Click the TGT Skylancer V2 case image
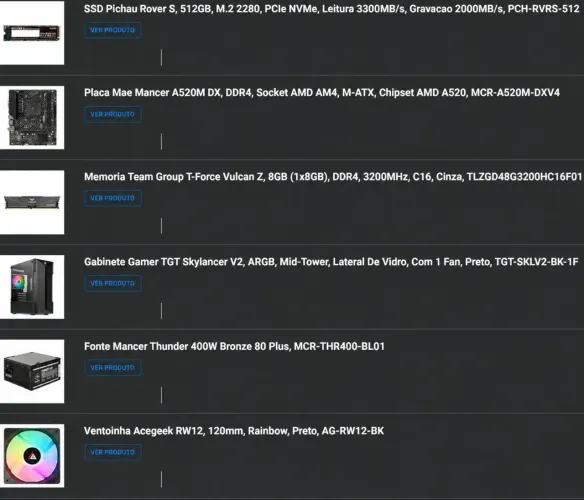 click(32, 287)
